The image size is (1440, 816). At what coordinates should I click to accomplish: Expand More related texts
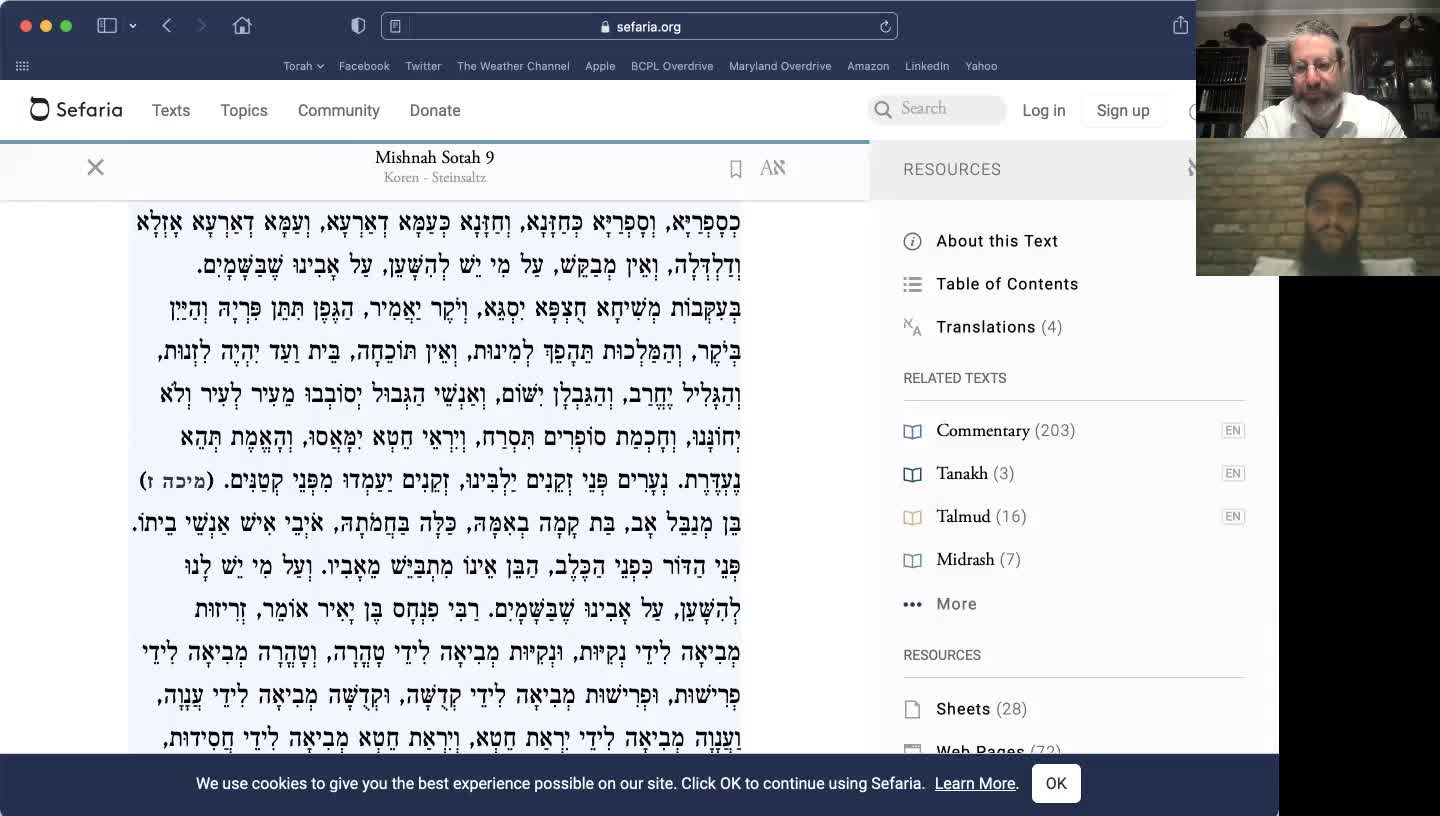(940, 604)
